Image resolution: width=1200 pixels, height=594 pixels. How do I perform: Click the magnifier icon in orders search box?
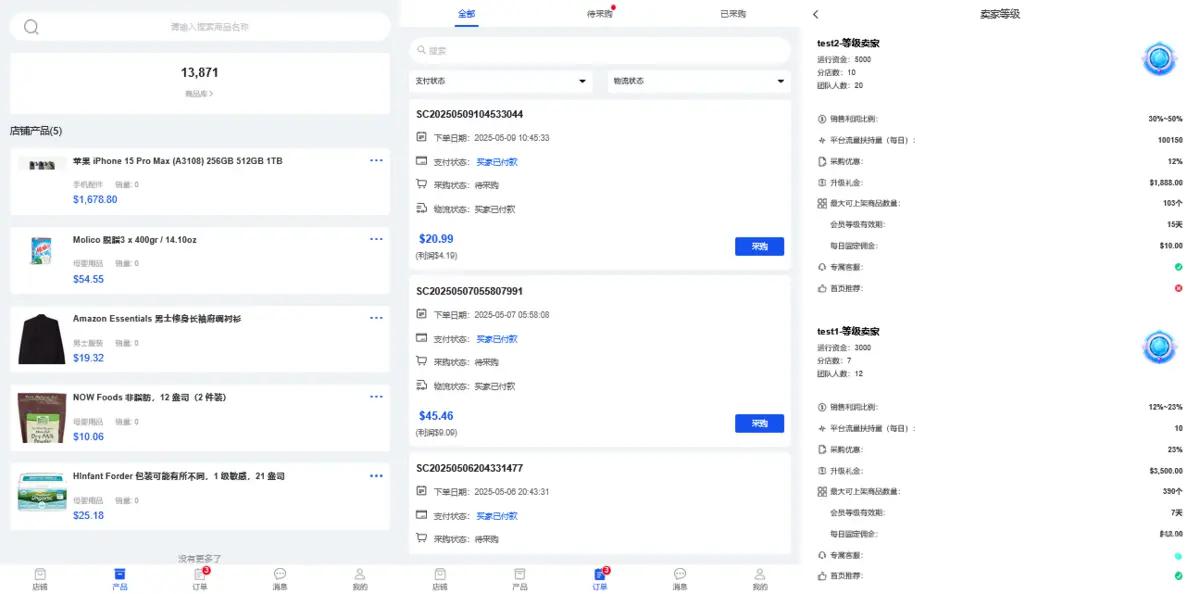point(421,50)
